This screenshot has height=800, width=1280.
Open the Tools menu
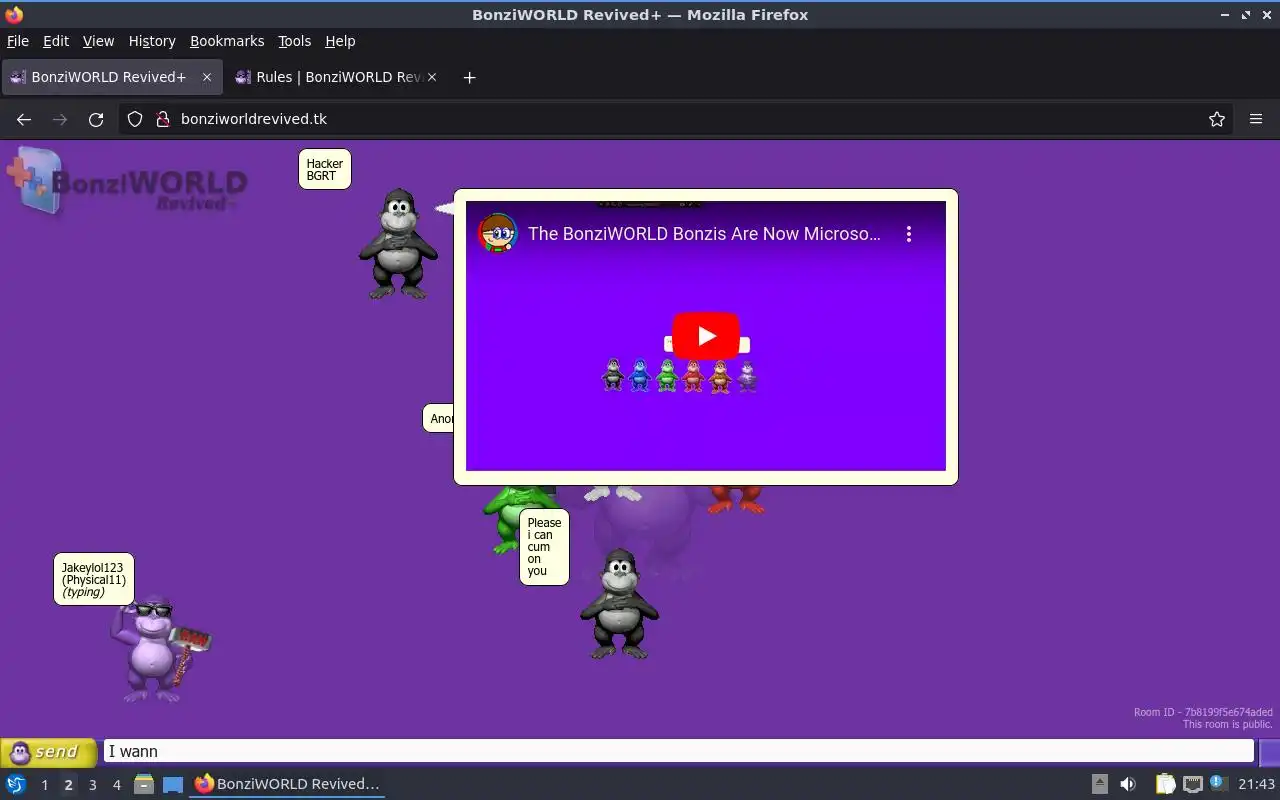(295, 41)
